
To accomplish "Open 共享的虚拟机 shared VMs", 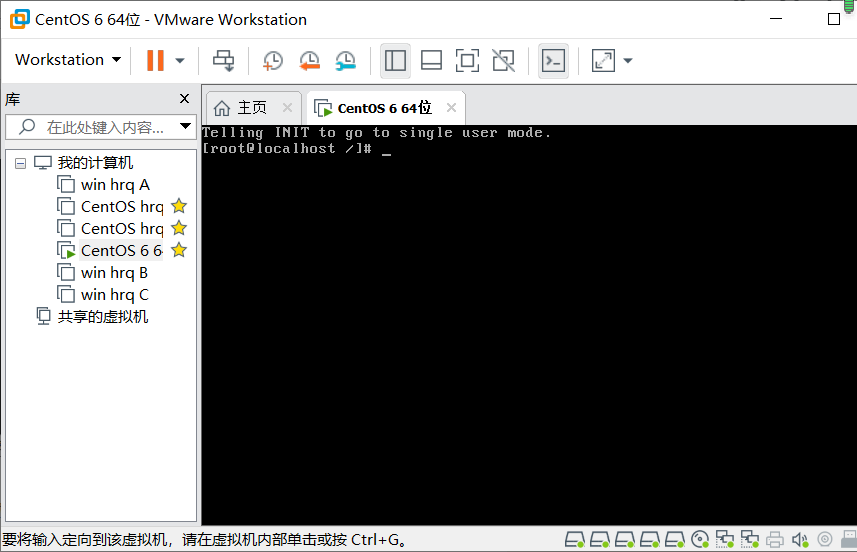I will [x=103, y=316].
